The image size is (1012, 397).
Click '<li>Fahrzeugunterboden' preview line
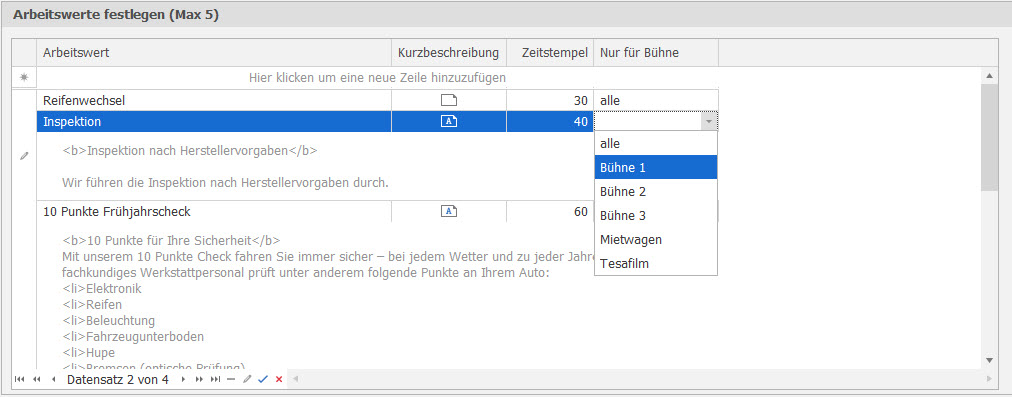pos(133,336)
